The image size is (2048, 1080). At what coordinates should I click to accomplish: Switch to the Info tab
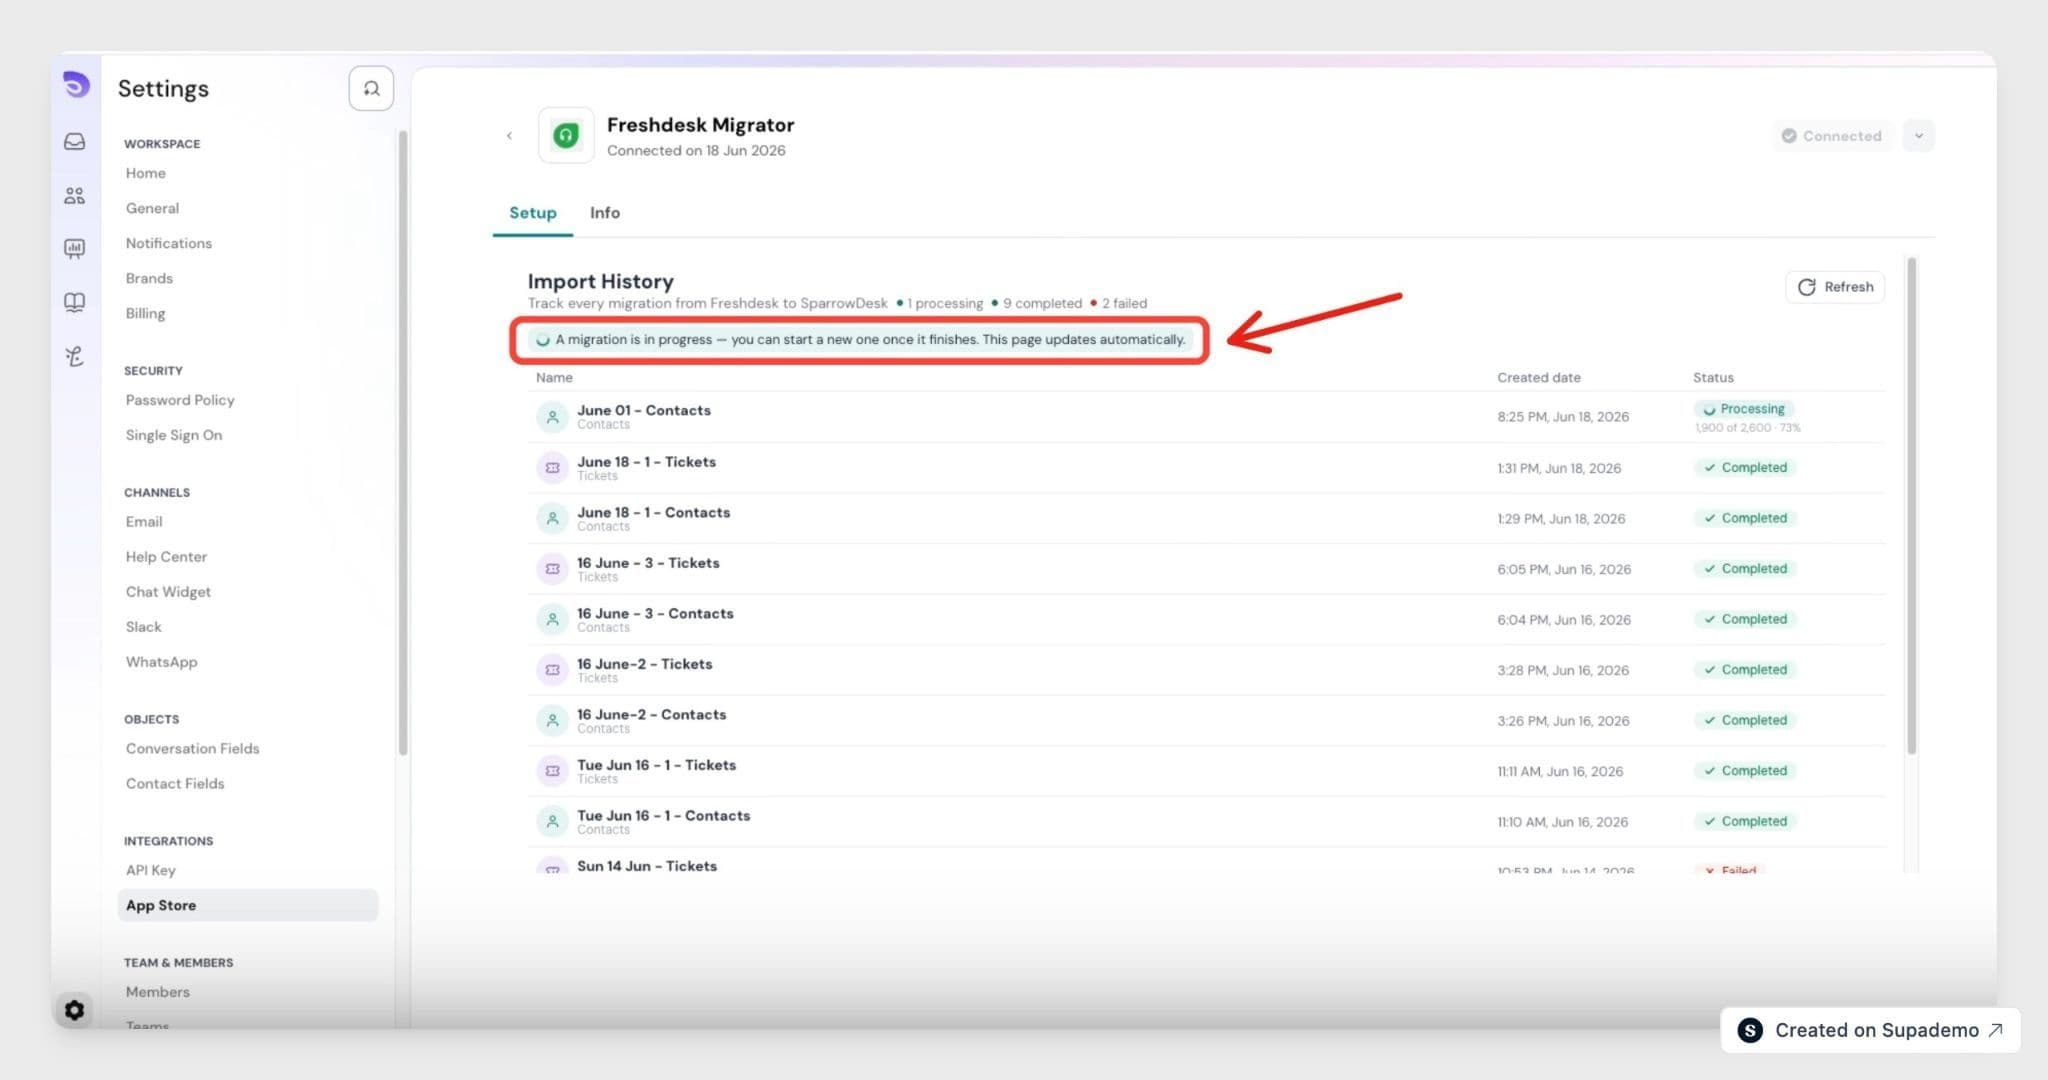pos(605,213)
